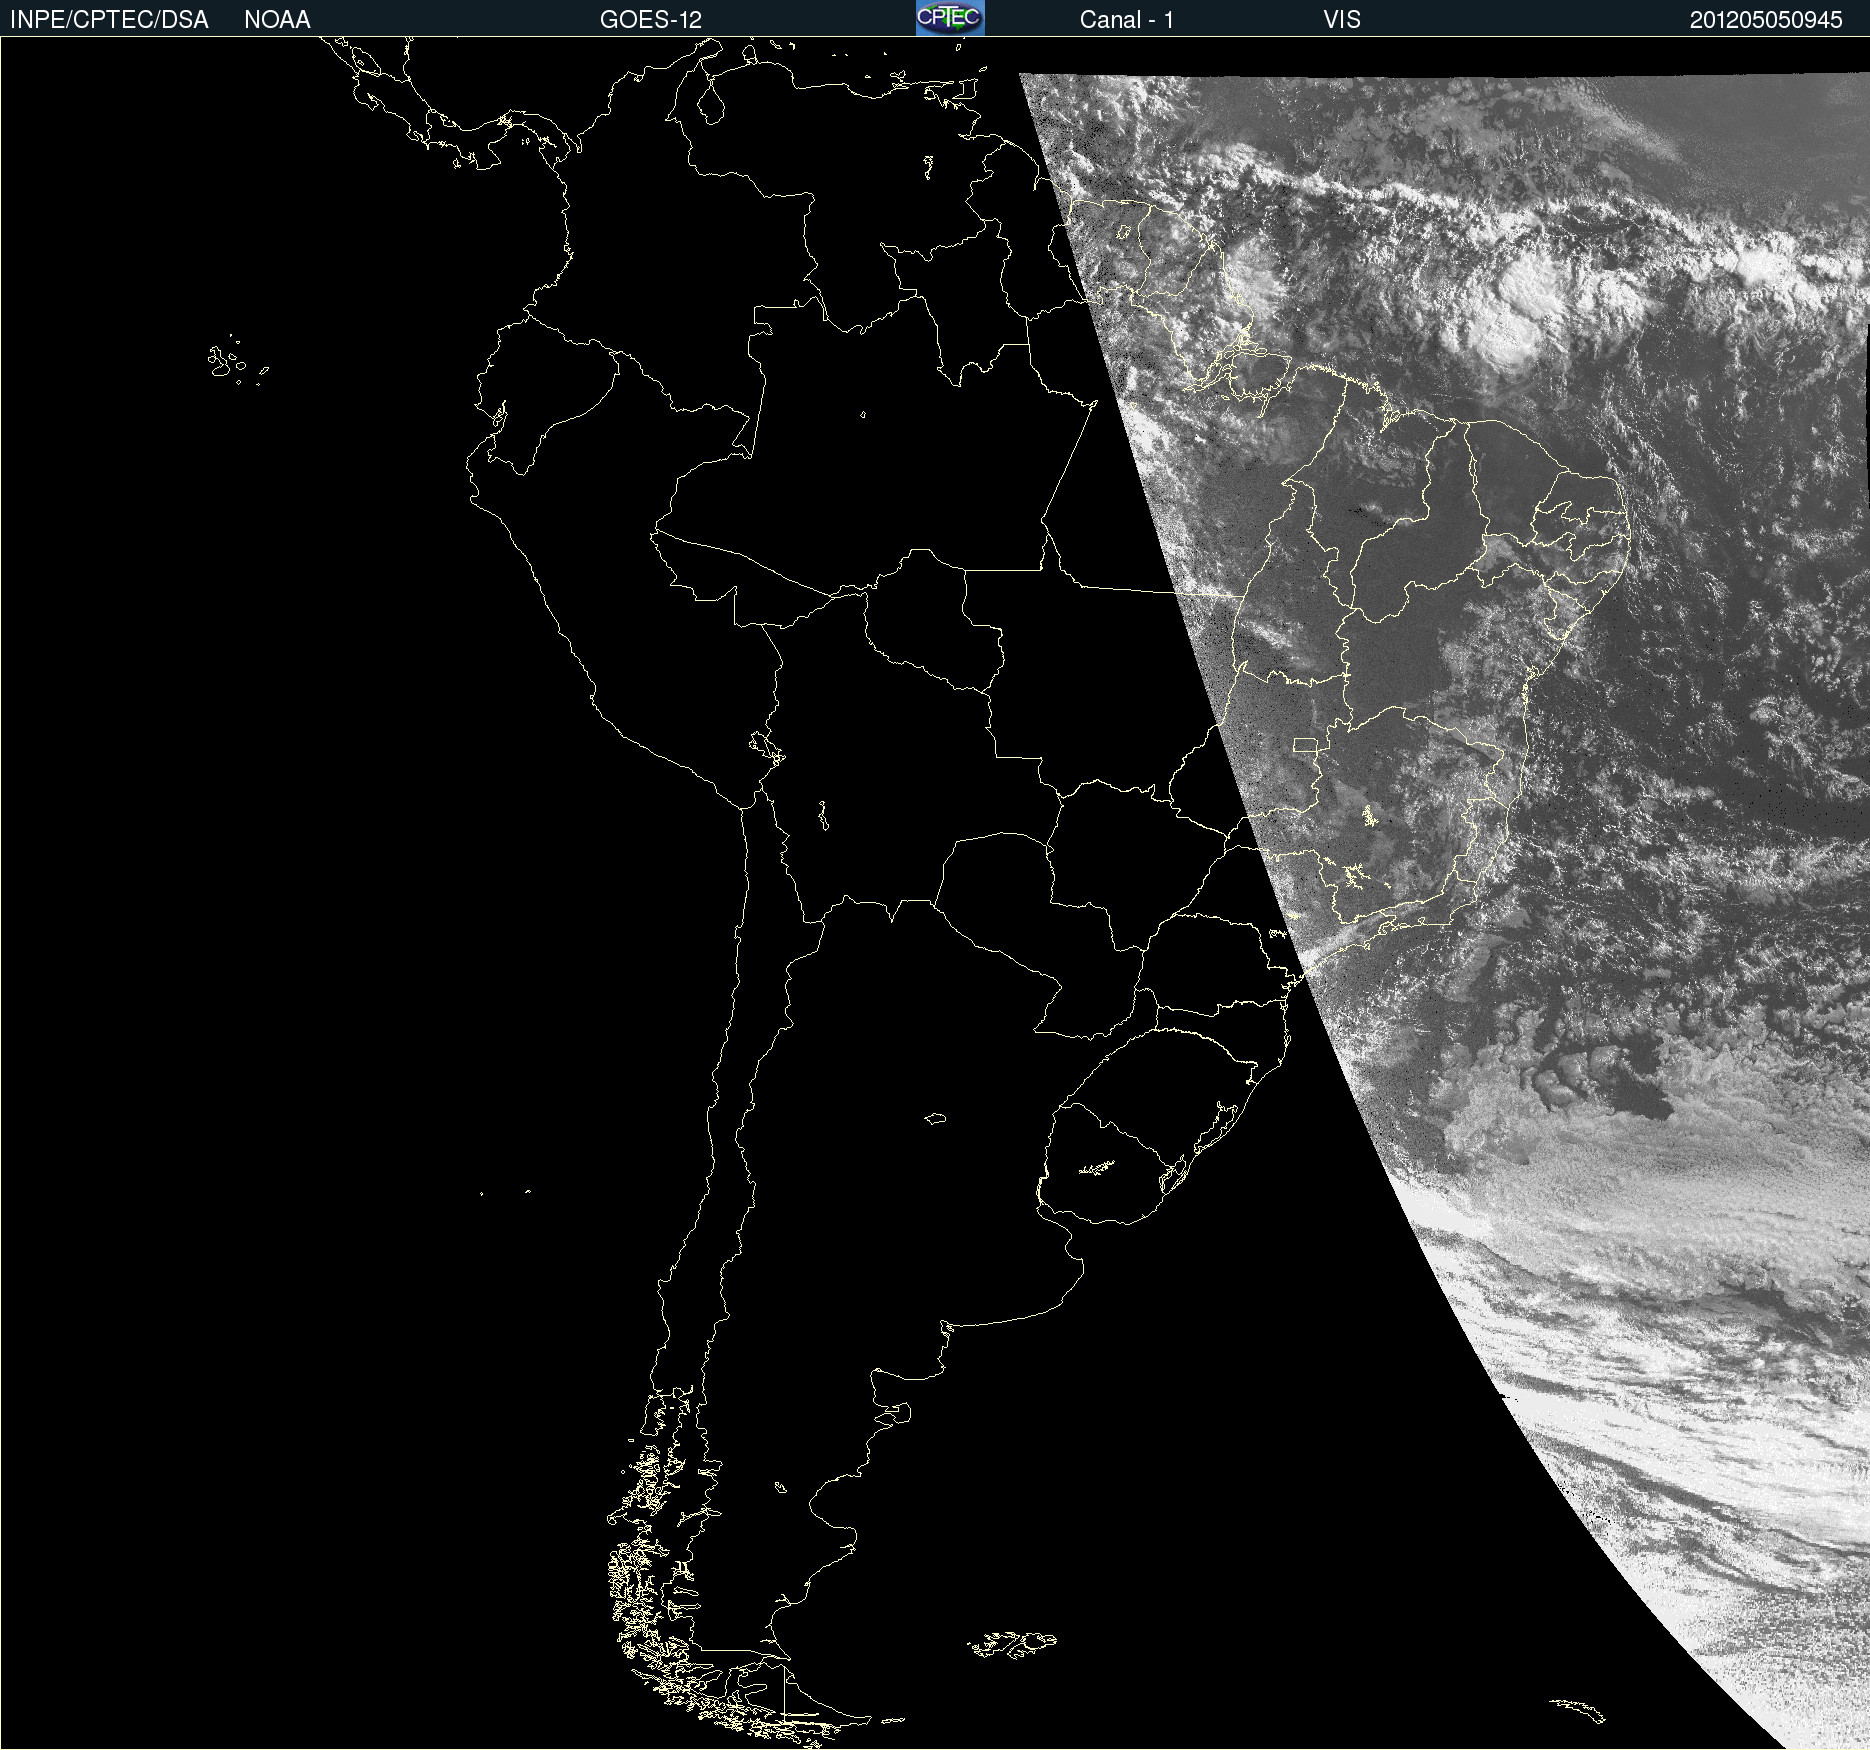The width and height of the screenshot is (1870, 1750).
Task: Click the GOES-12 satellite label
Action: (x=651, y=20)
